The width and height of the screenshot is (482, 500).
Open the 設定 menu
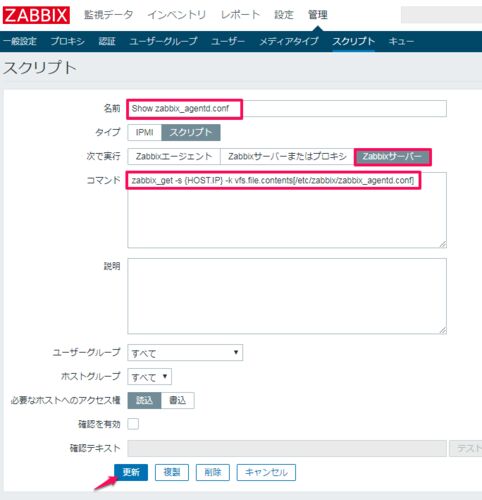[x=284, y=15]
